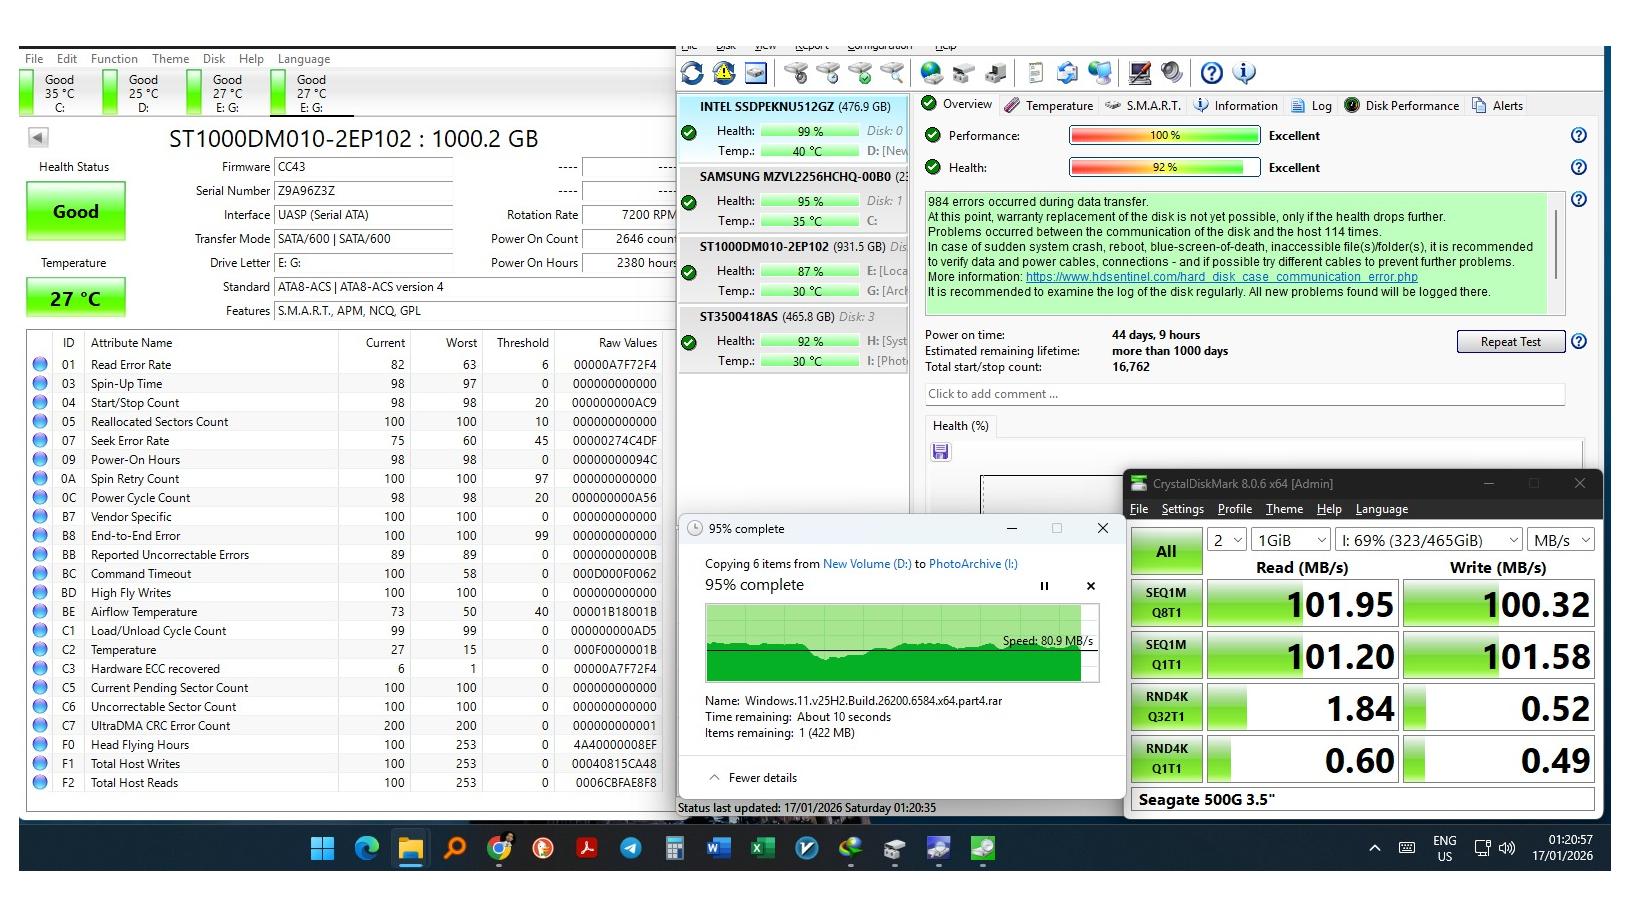Open Telegram from the taskbar

point(630,849)
